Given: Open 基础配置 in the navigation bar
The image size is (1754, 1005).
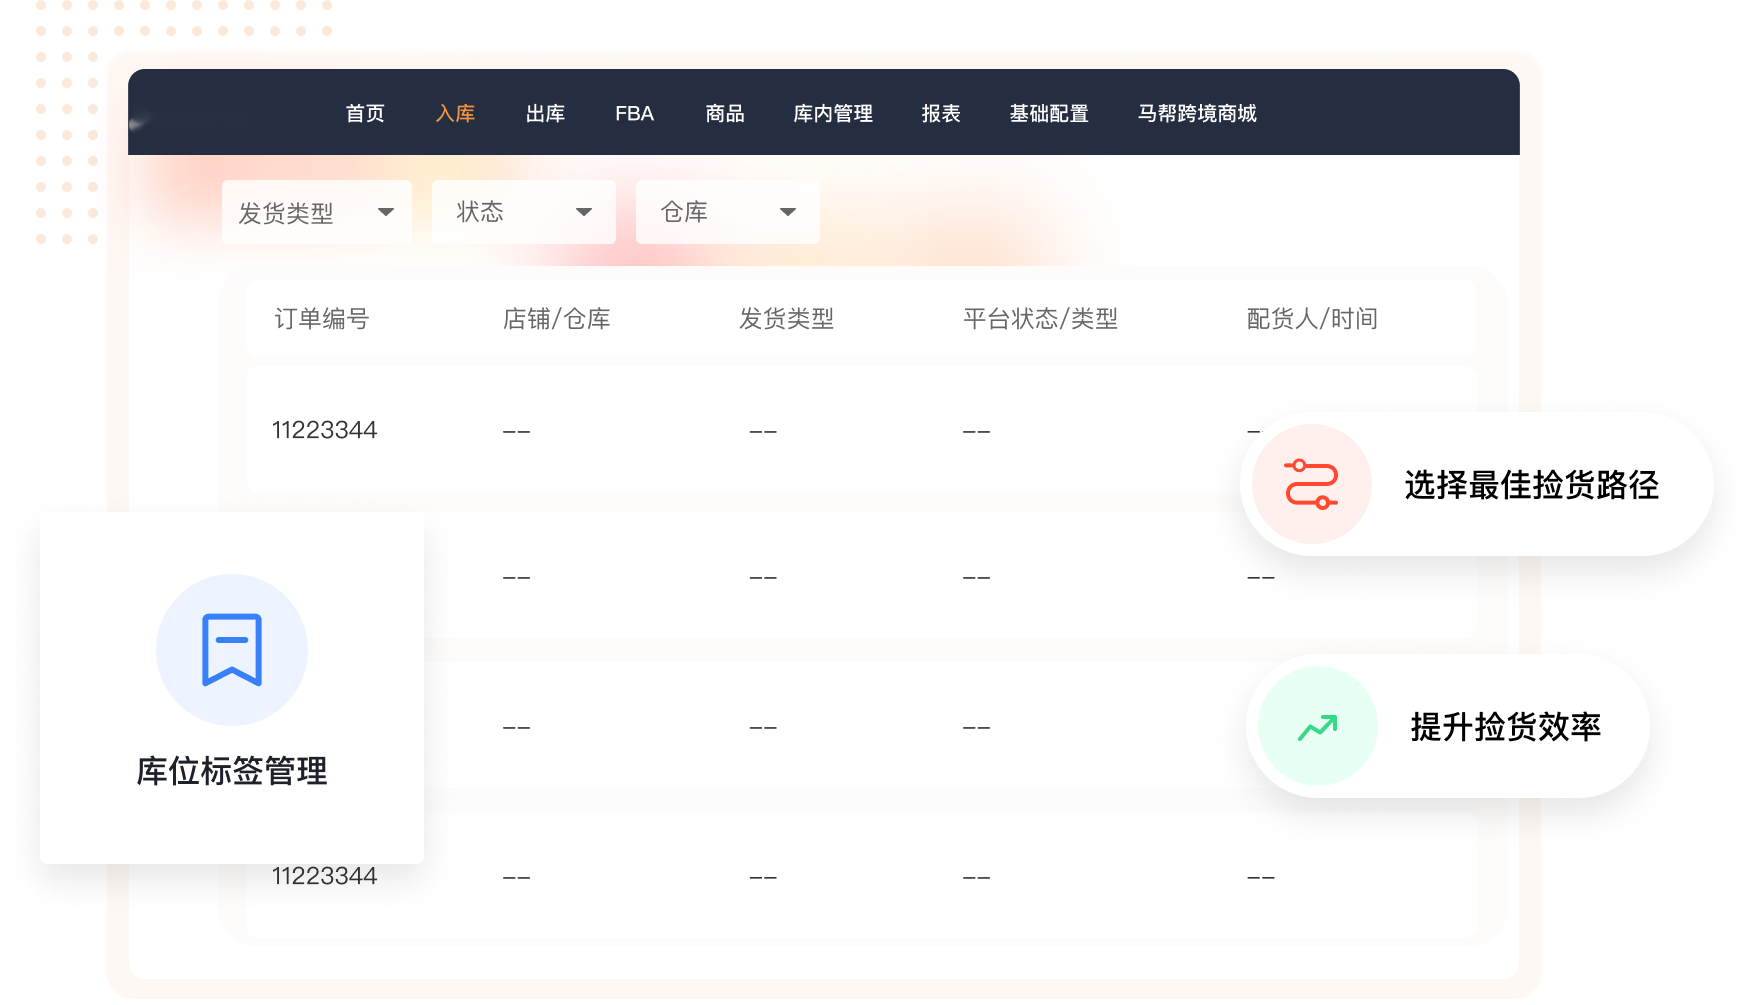Looking at the screenshot, I should point(1048,114).
